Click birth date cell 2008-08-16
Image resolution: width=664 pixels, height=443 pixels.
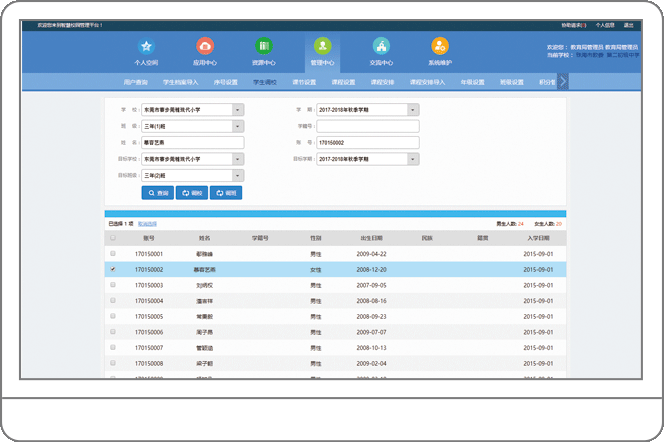click(371, 301)
